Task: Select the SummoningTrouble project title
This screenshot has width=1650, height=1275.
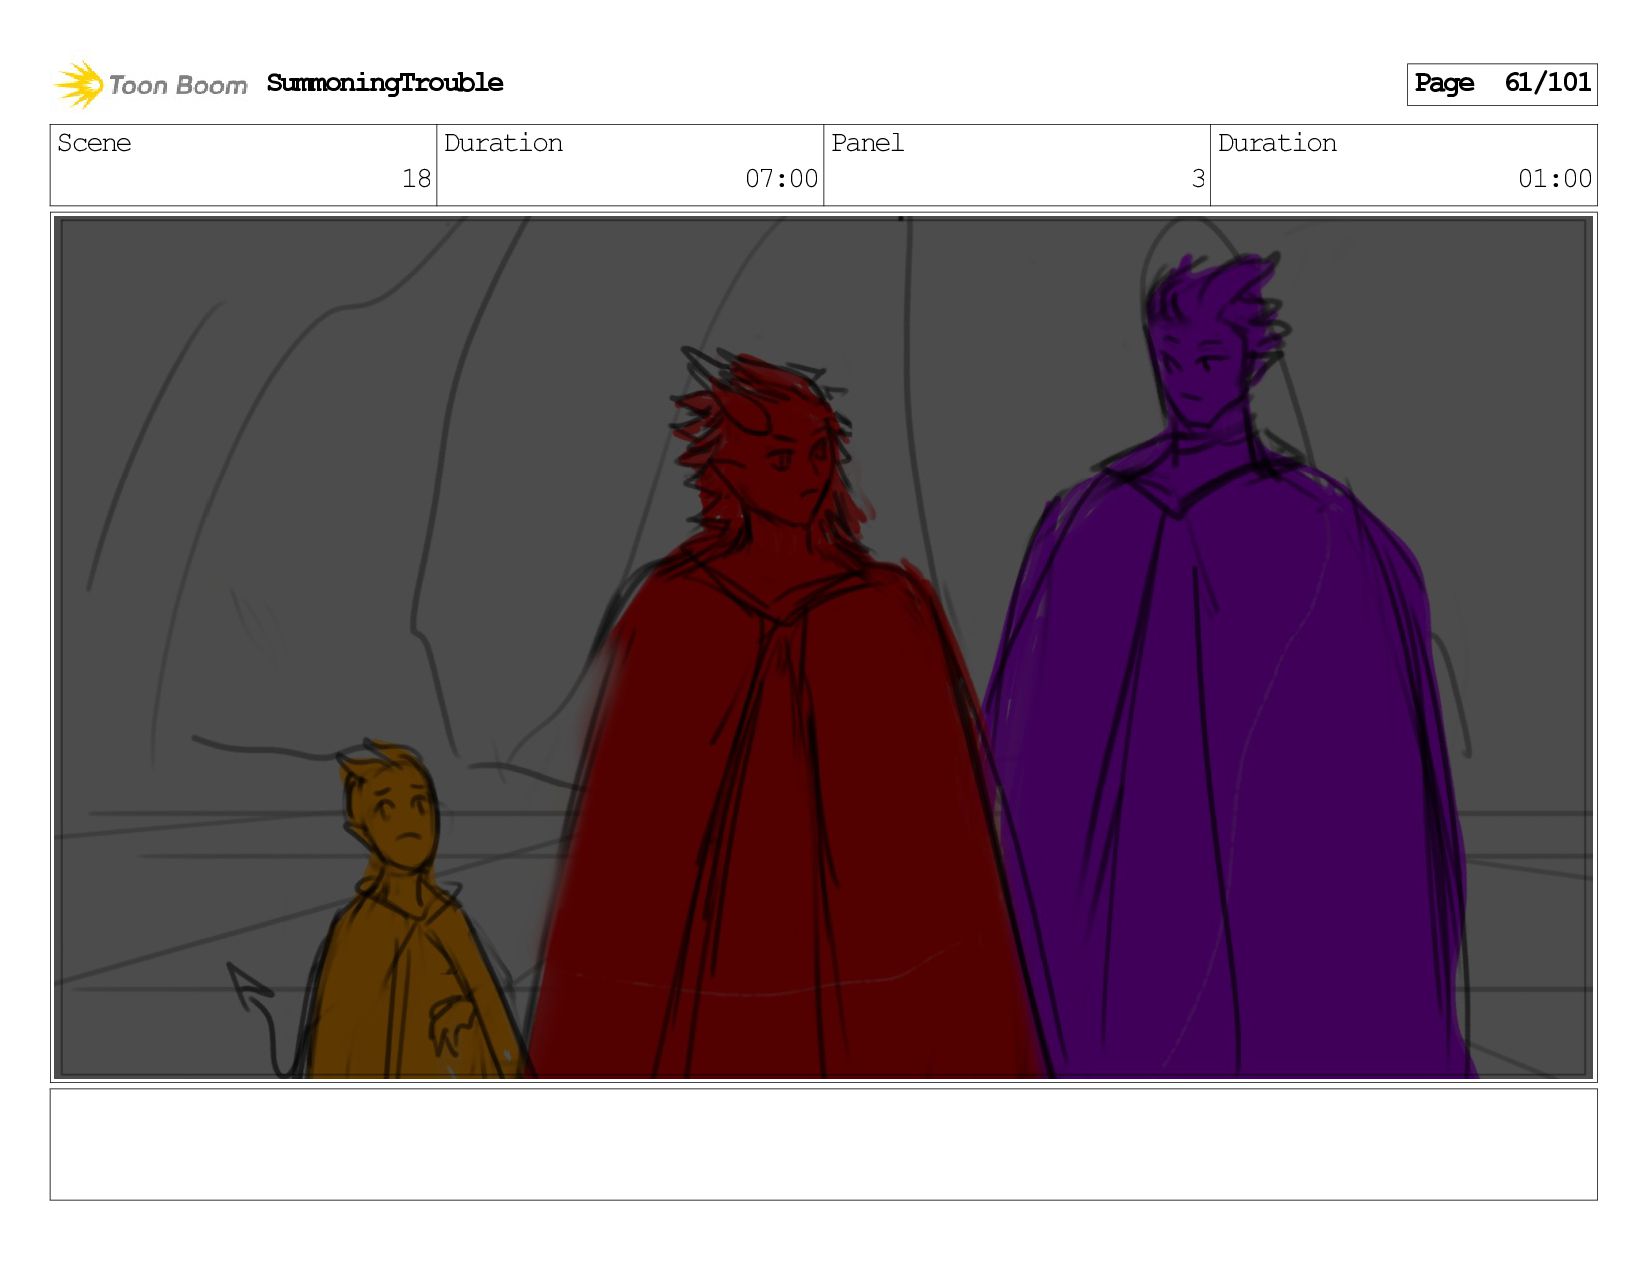Action: (385, 83)
